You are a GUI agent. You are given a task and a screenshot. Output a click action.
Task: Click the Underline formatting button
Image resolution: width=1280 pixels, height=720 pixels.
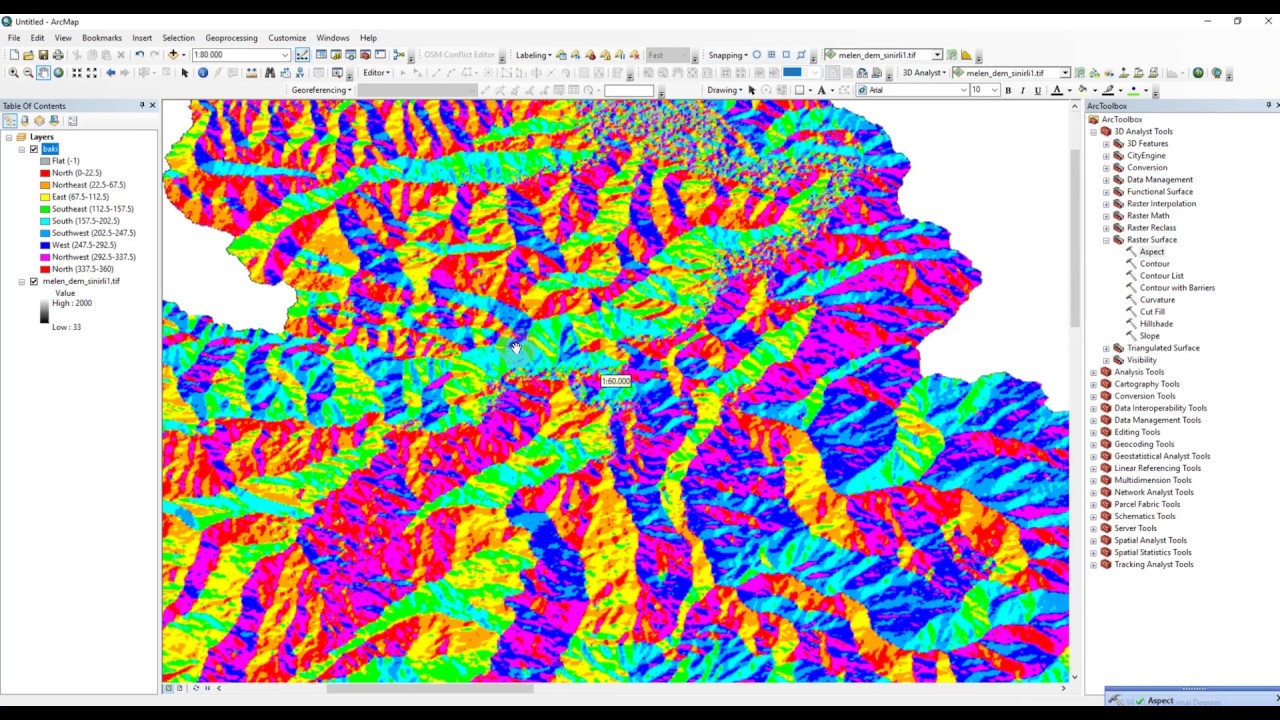pos(1038,90)
